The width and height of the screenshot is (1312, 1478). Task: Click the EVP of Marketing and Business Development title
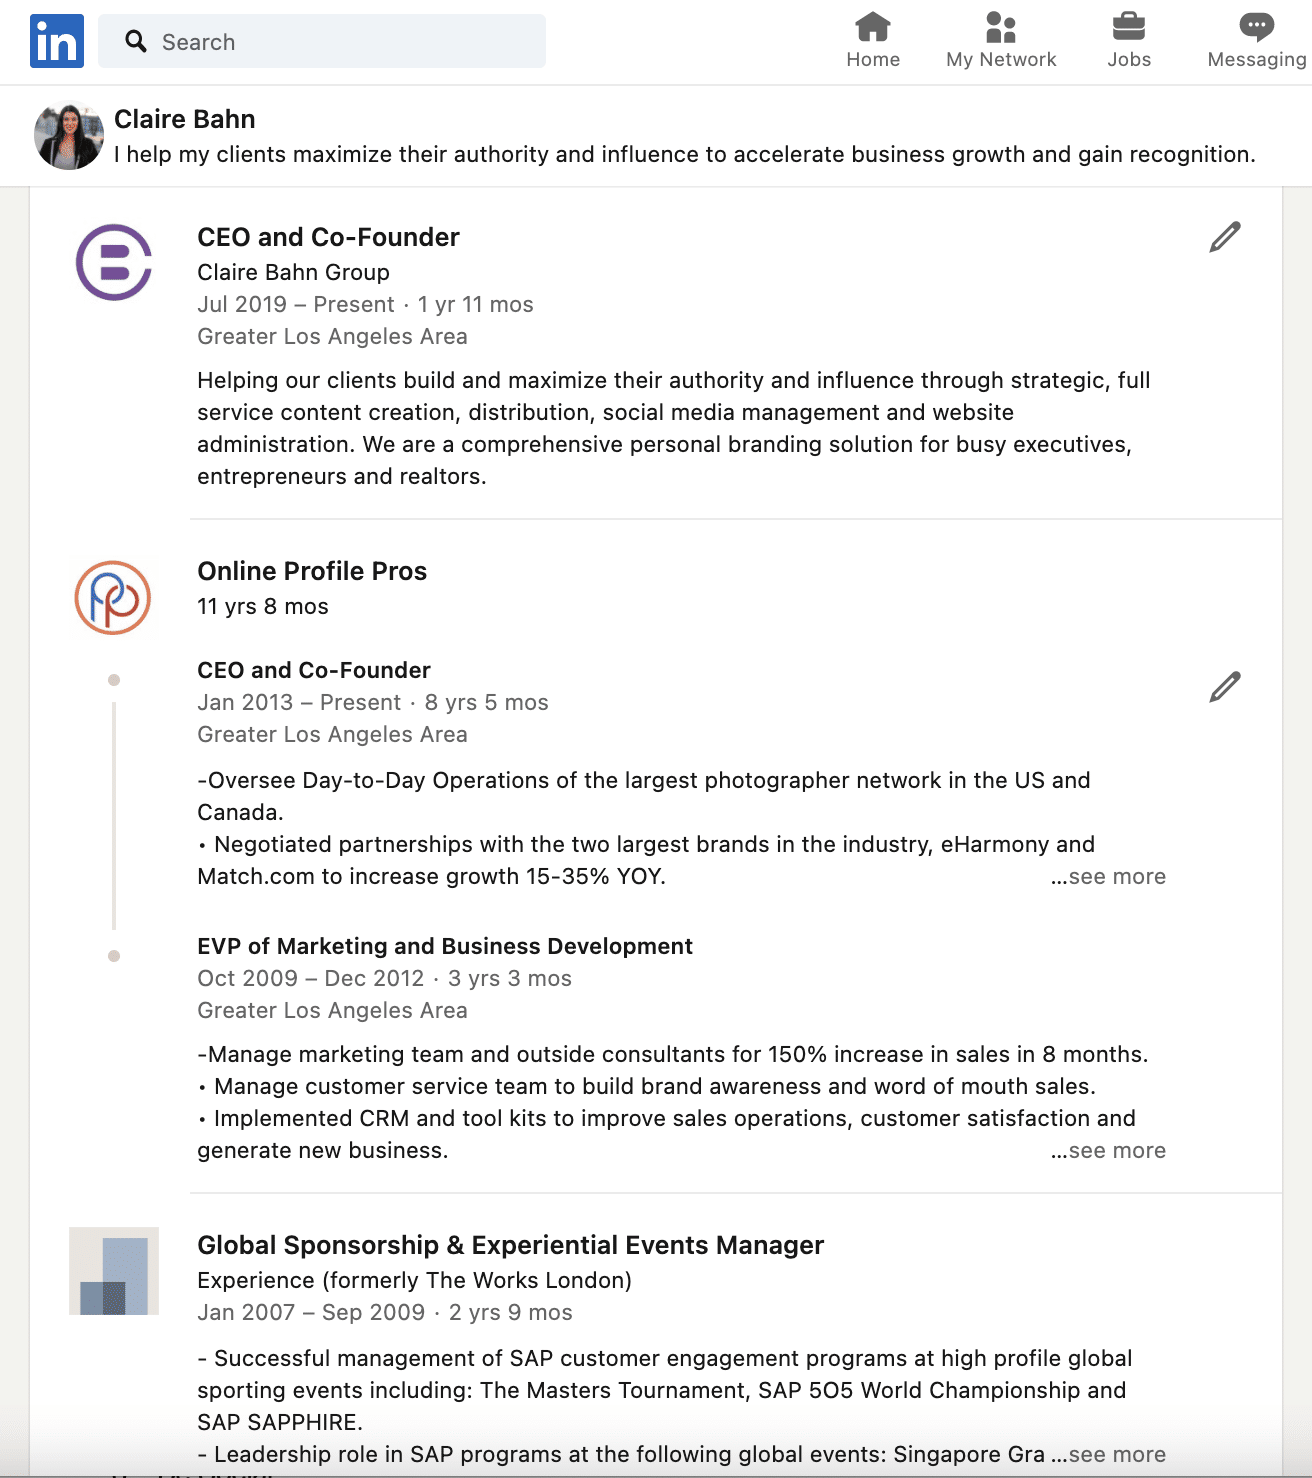445,946
